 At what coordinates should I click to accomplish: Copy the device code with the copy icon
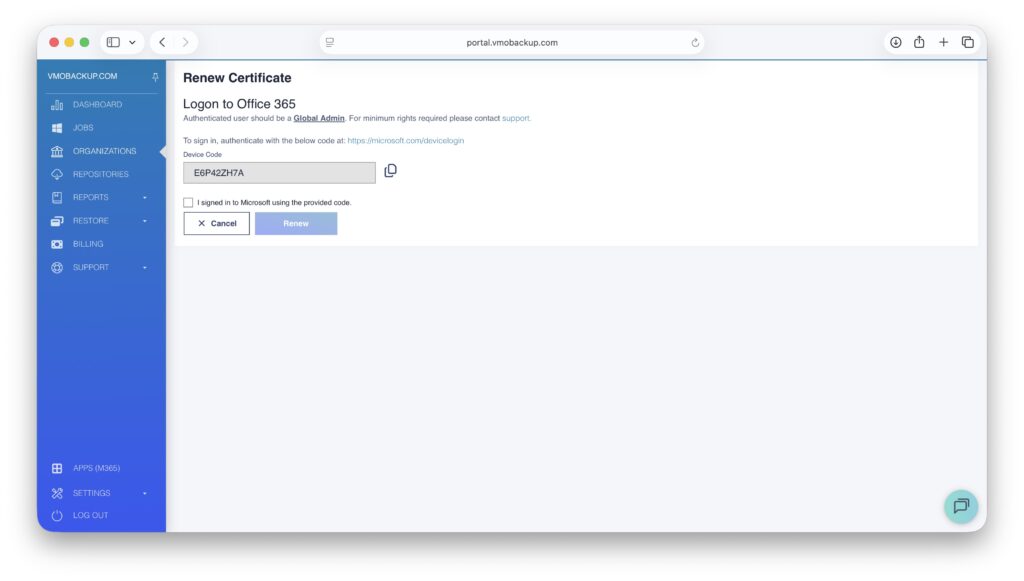[390, 171]
